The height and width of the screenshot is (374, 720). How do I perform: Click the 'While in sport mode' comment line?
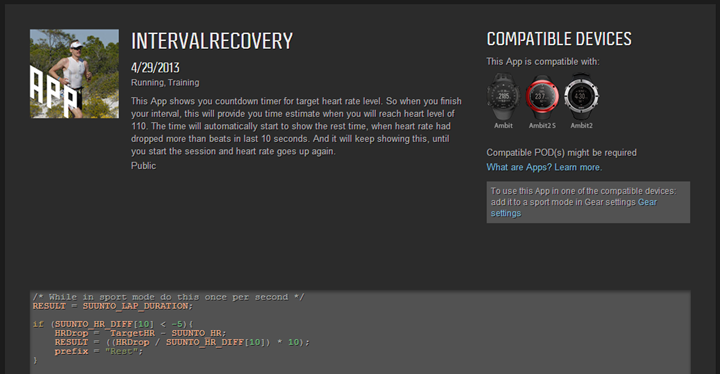tap(168, 297)
